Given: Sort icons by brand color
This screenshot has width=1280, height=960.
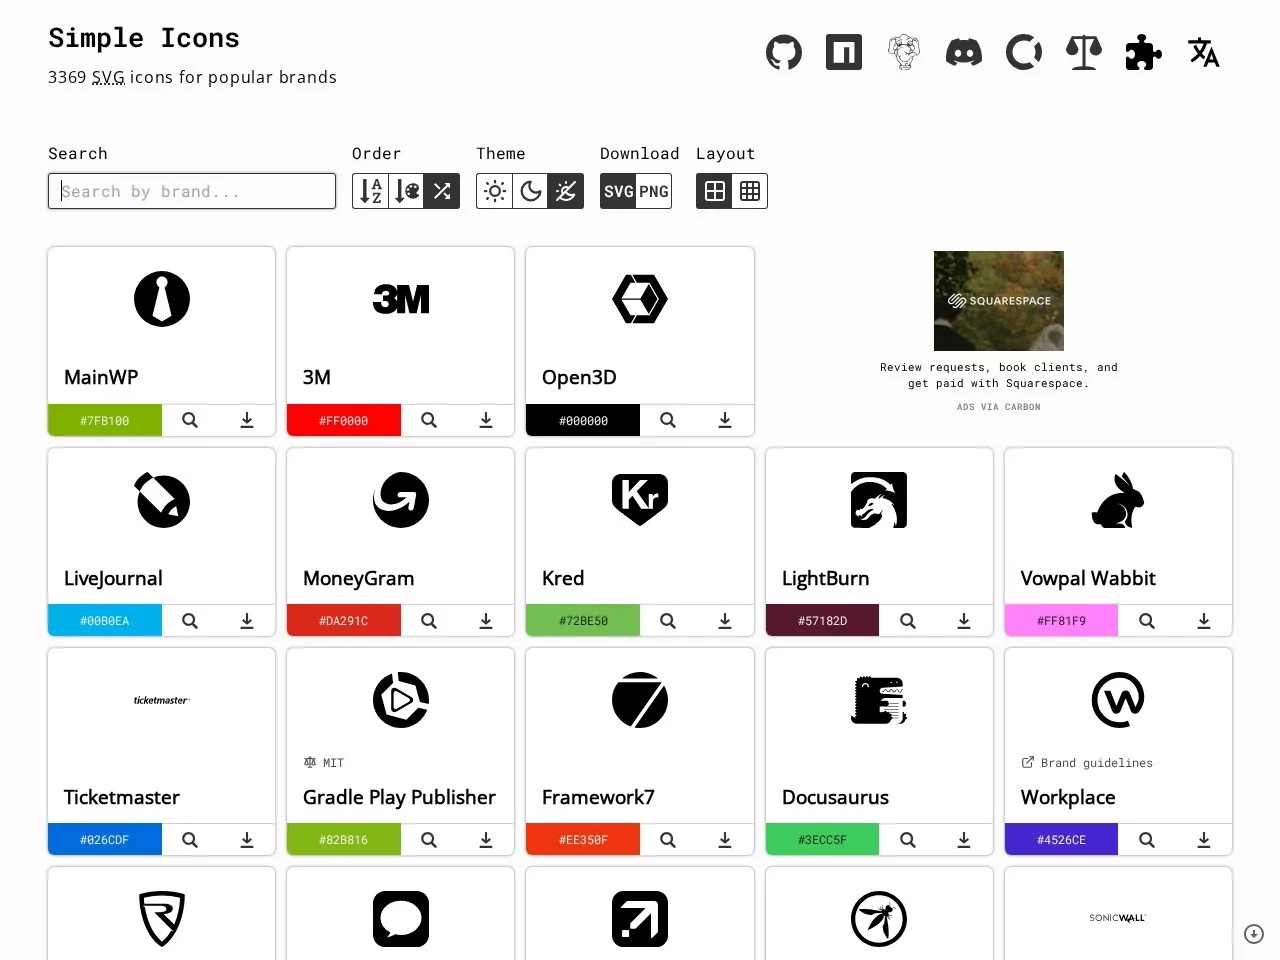Looking at the screenshot, I should coord(406,191).
